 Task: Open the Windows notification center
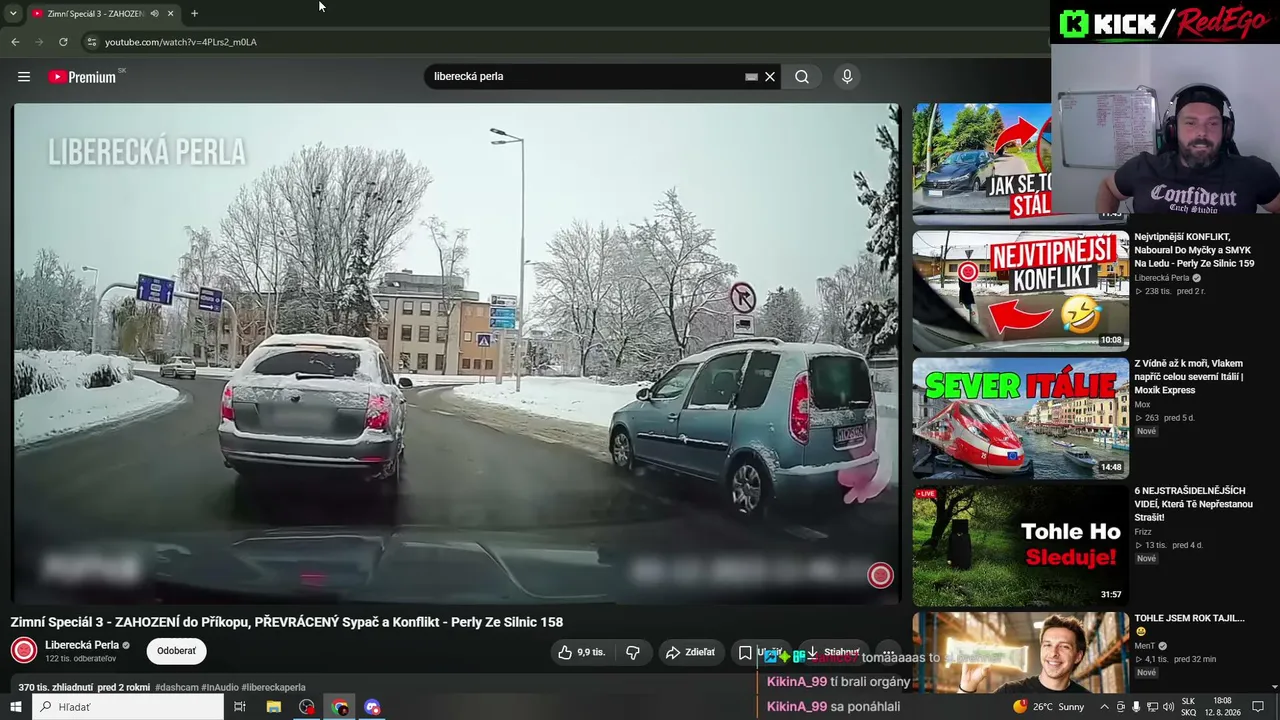(x=1258, y=707)
